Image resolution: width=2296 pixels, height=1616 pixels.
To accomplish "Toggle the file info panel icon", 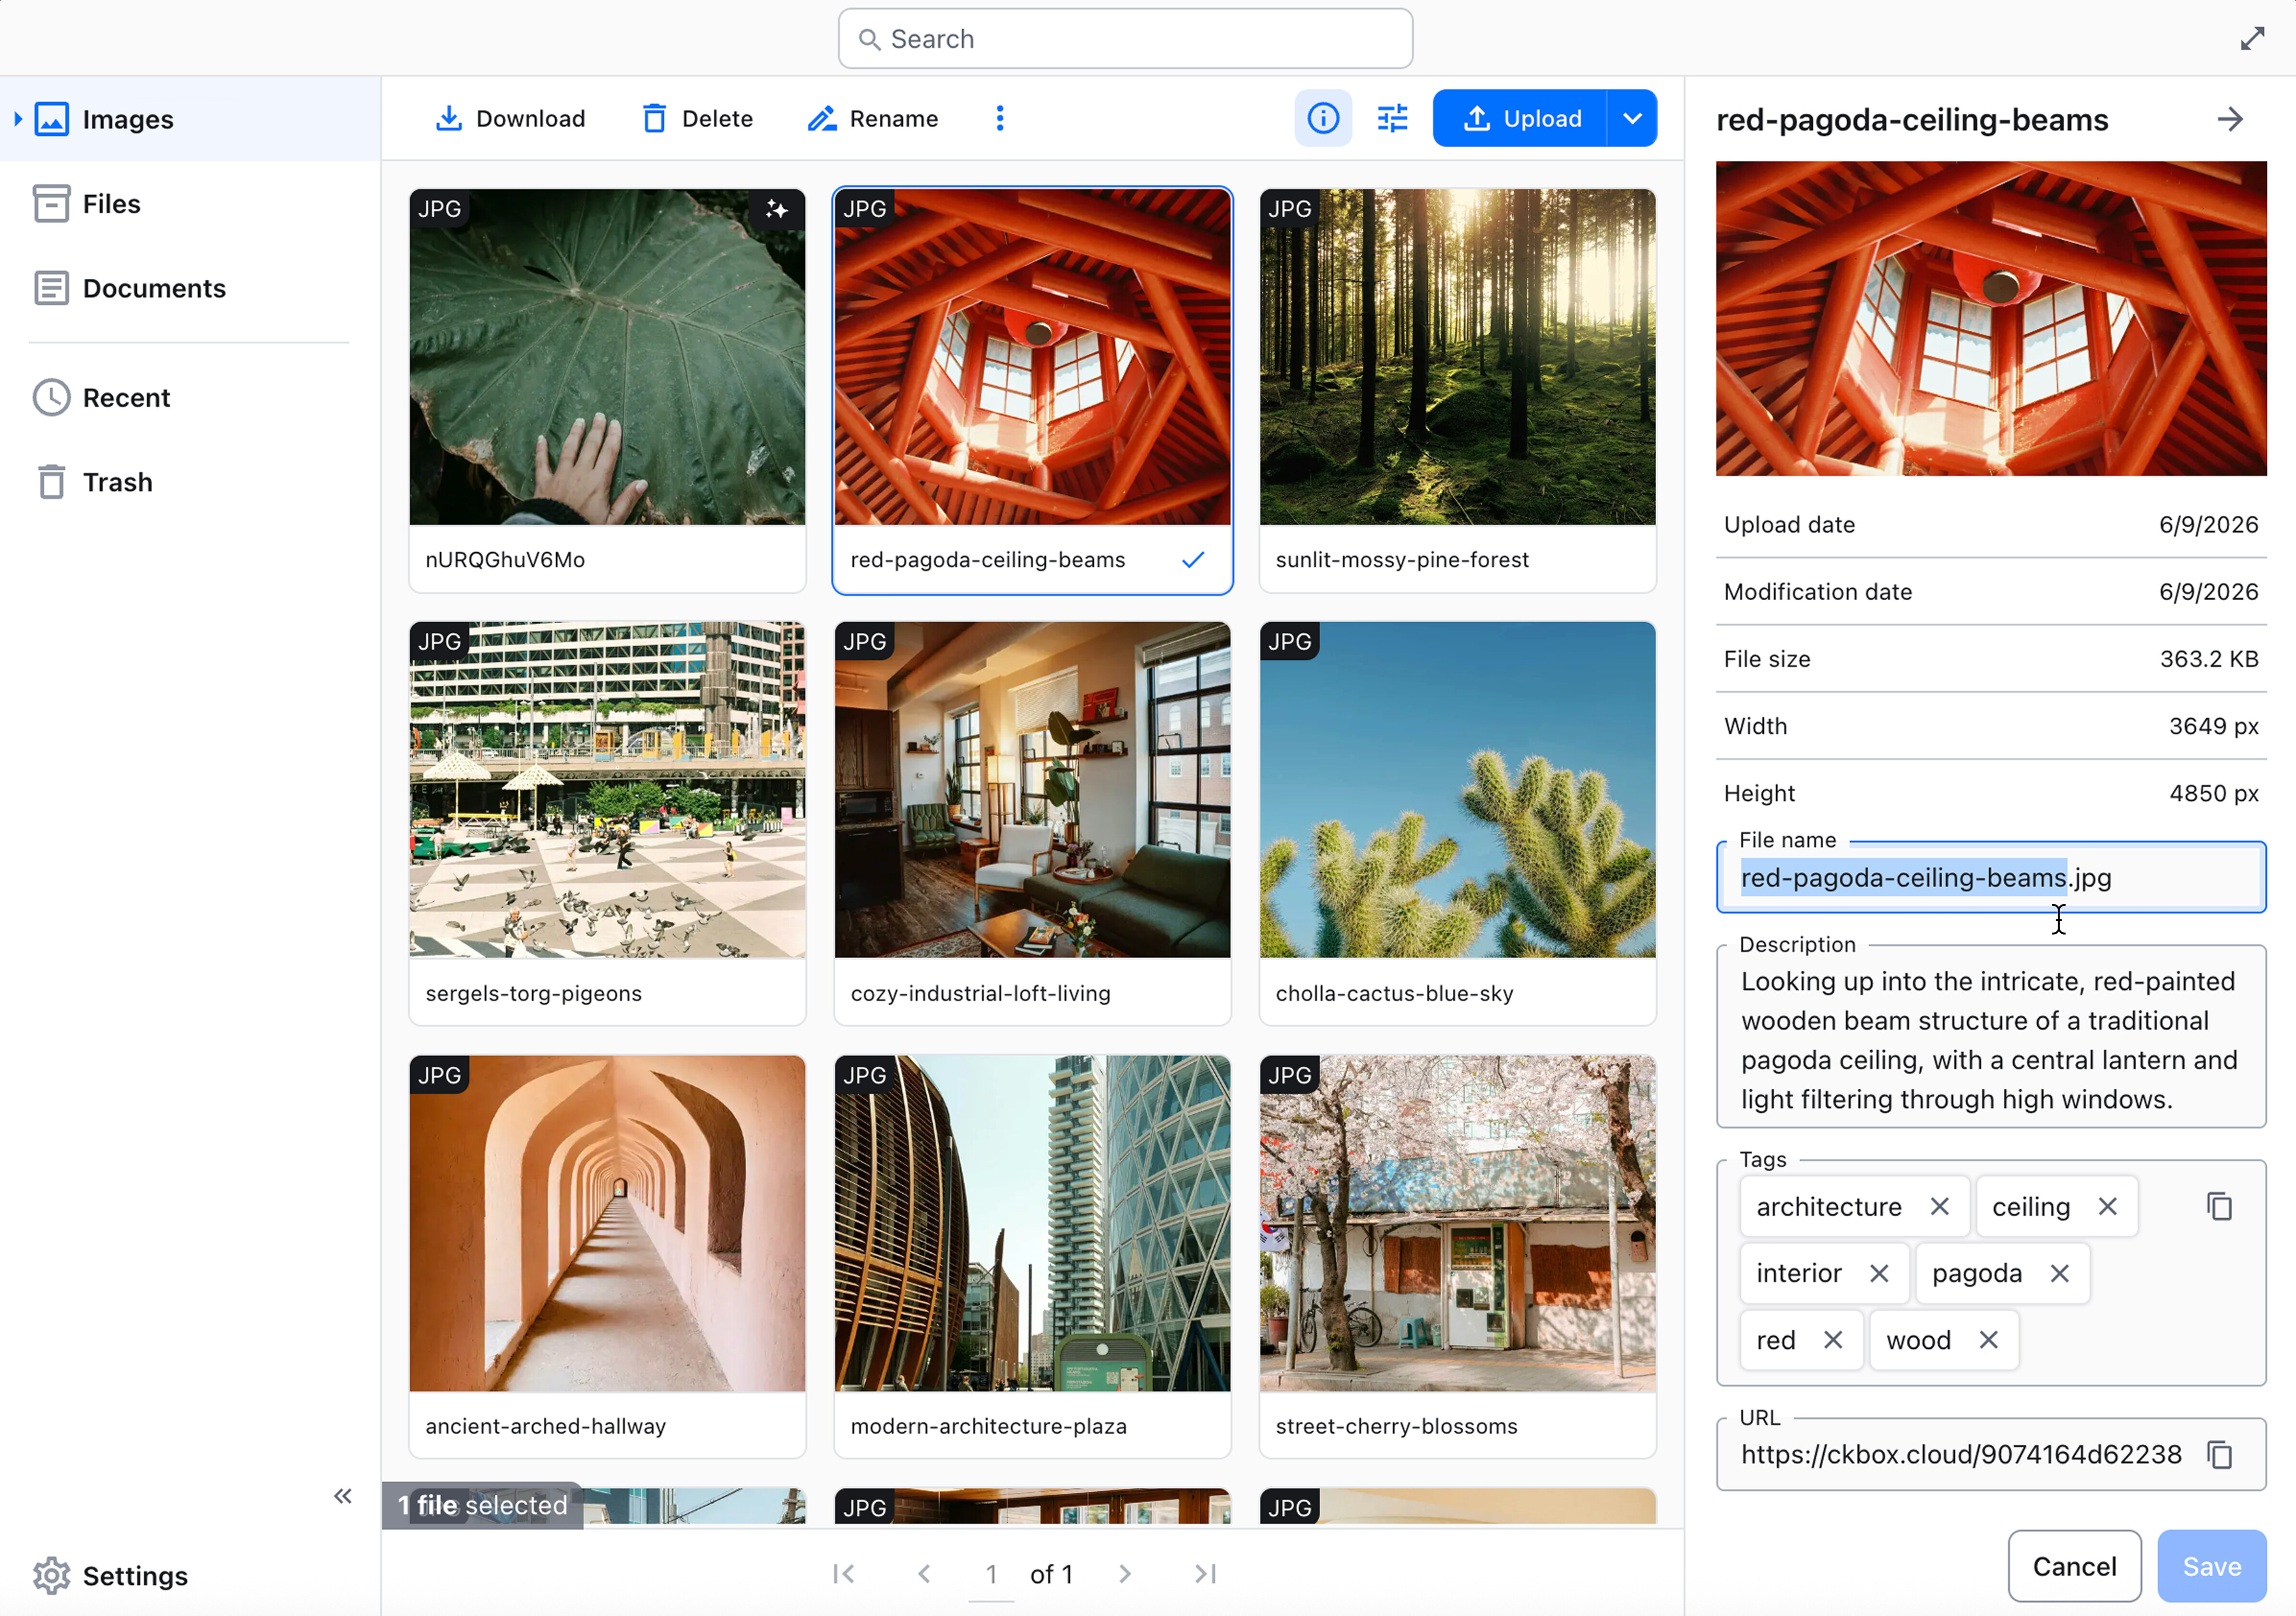I will click(x=1323, y=119).
